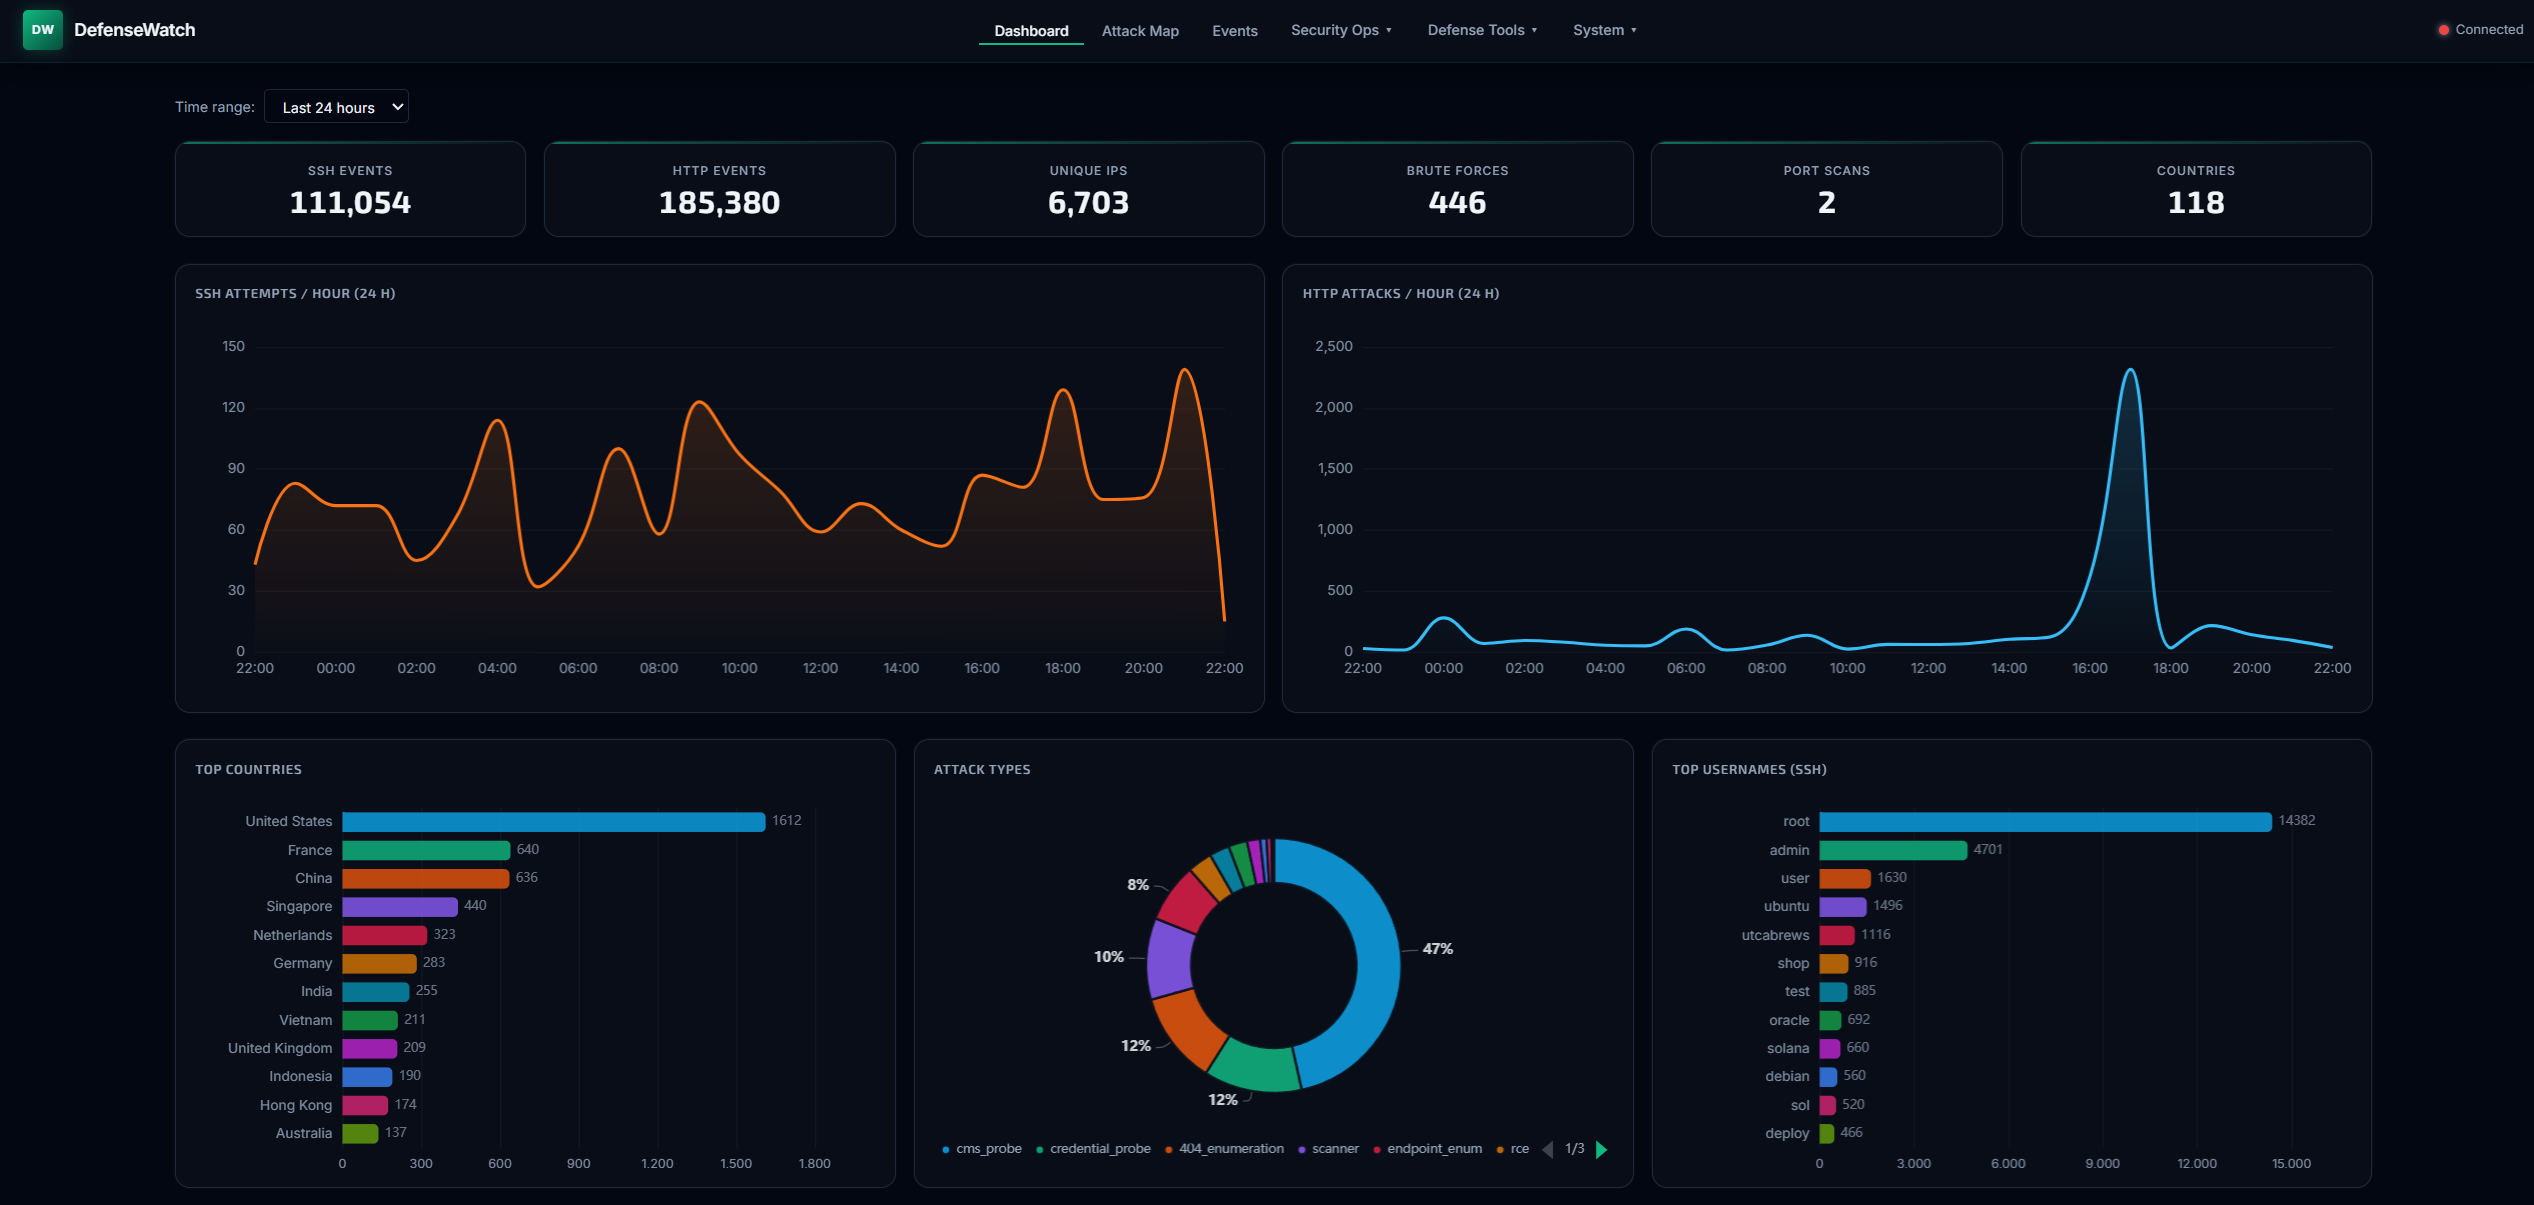Go to next legend page arrow
The height and width of the screenshot is (1205, 2534).
(x=1602, y=1149)
